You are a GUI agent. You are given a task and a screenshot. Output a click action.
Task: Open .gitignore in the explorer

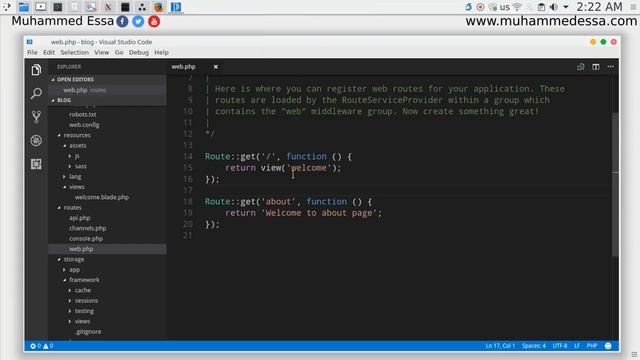click(x=88, y=332)
